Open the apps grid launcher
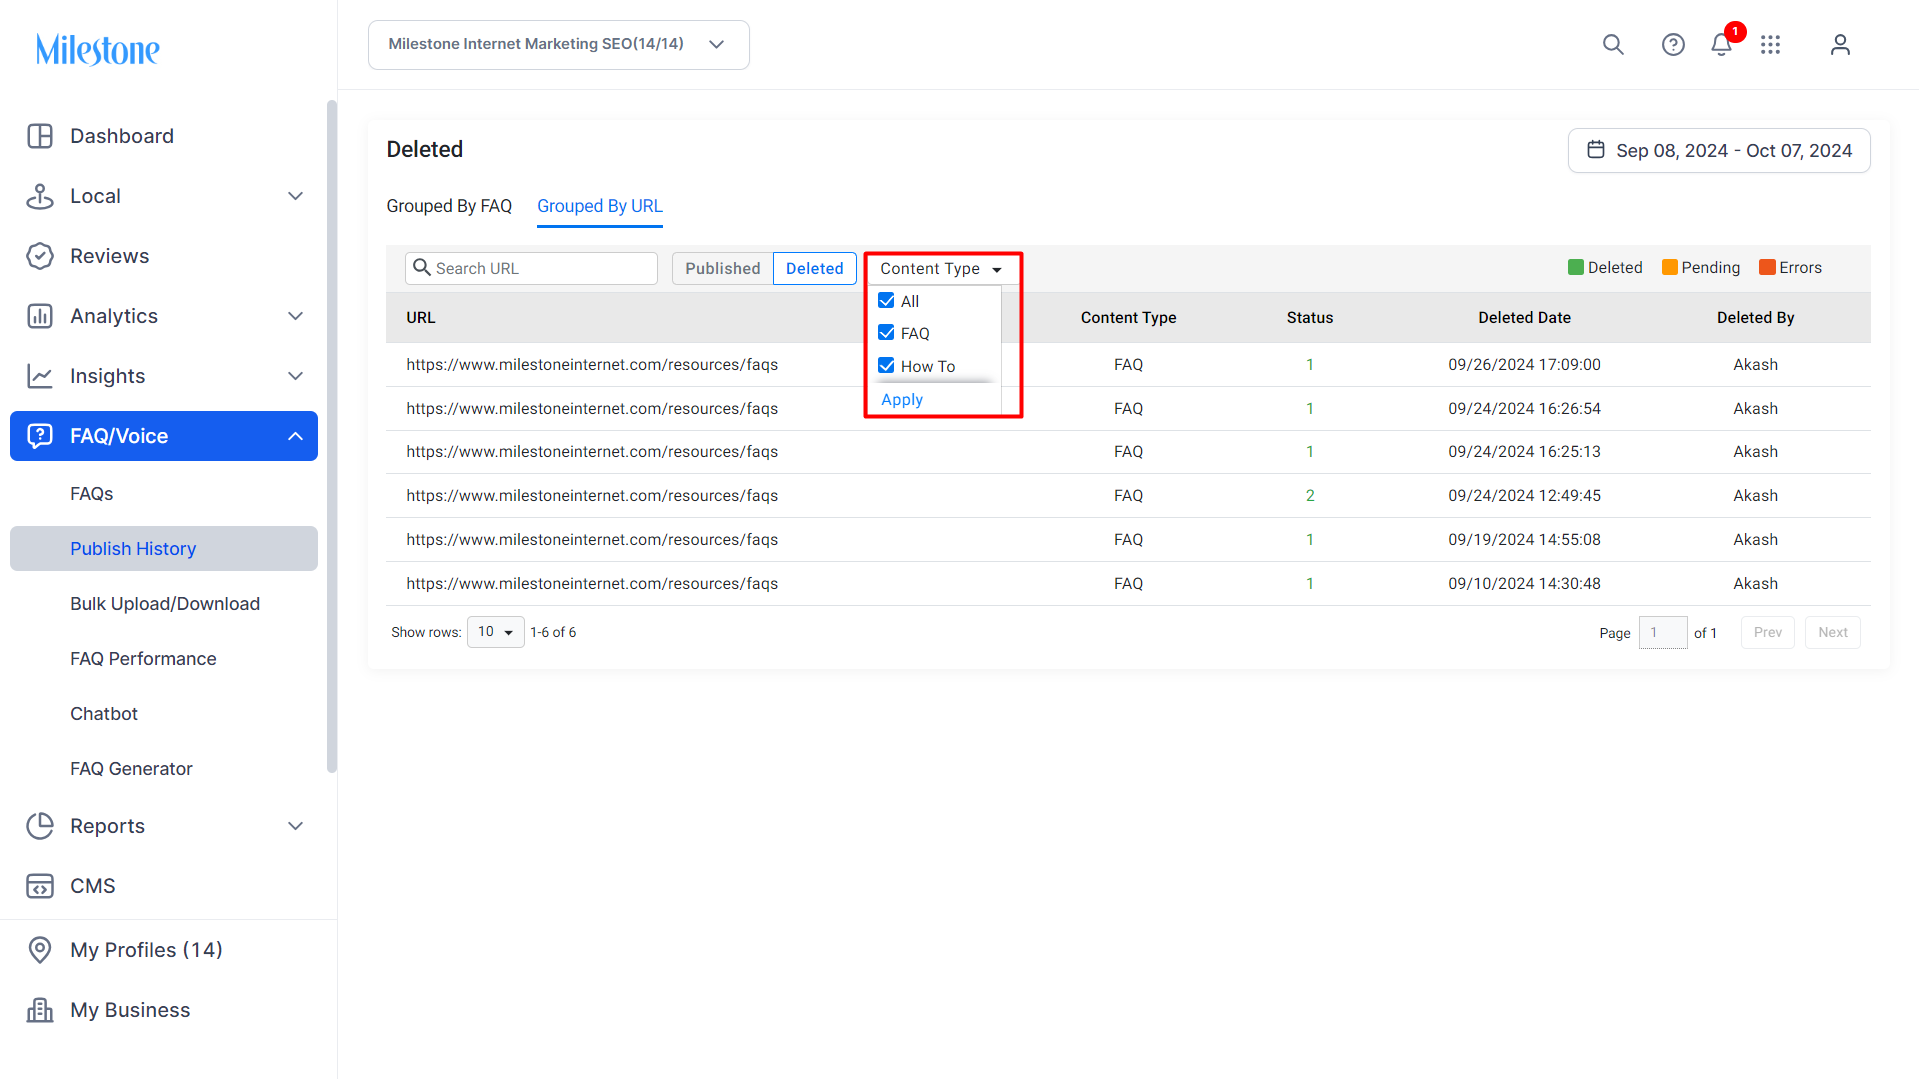Screen dimensions: 1919x1079 tap(1770, 45)
